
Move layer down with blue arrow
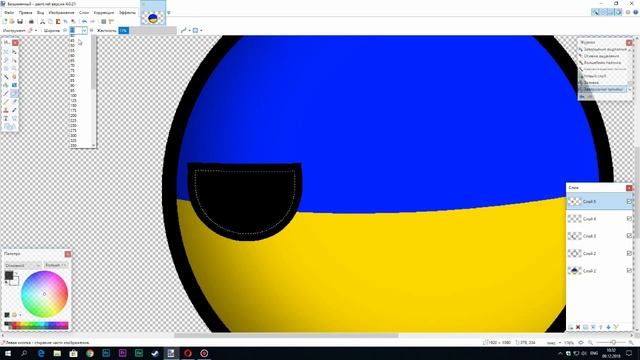(x=608, y=327)
